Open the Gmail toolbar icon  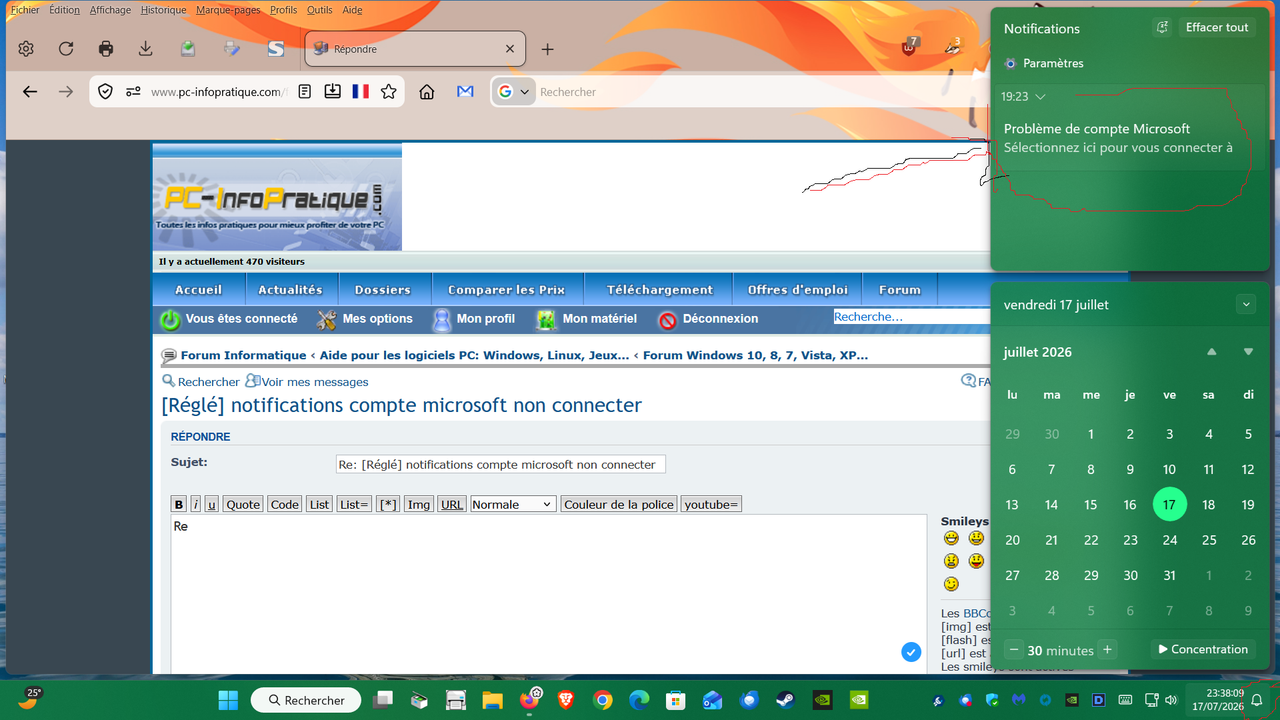tap(465, 92)
